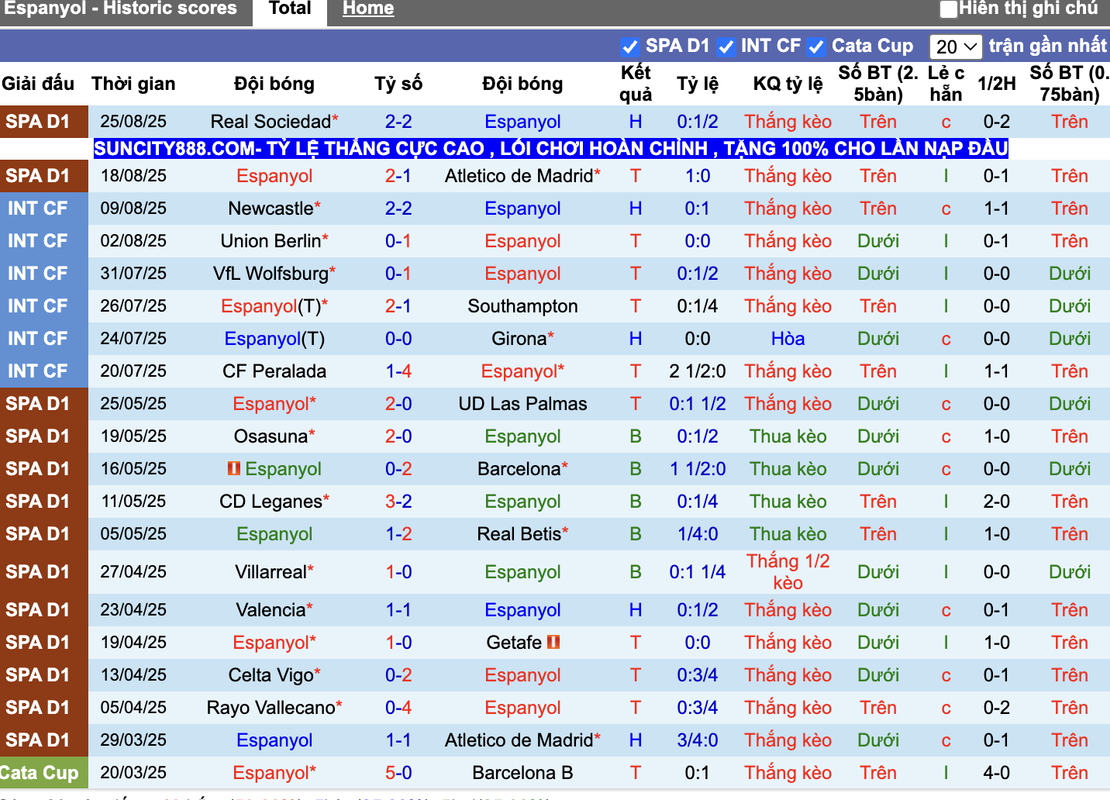The width and height of the screenshot is (1110, 800).
Task: Click SPA D1 label on 25/08/25 row
Action: coord(38,122)
